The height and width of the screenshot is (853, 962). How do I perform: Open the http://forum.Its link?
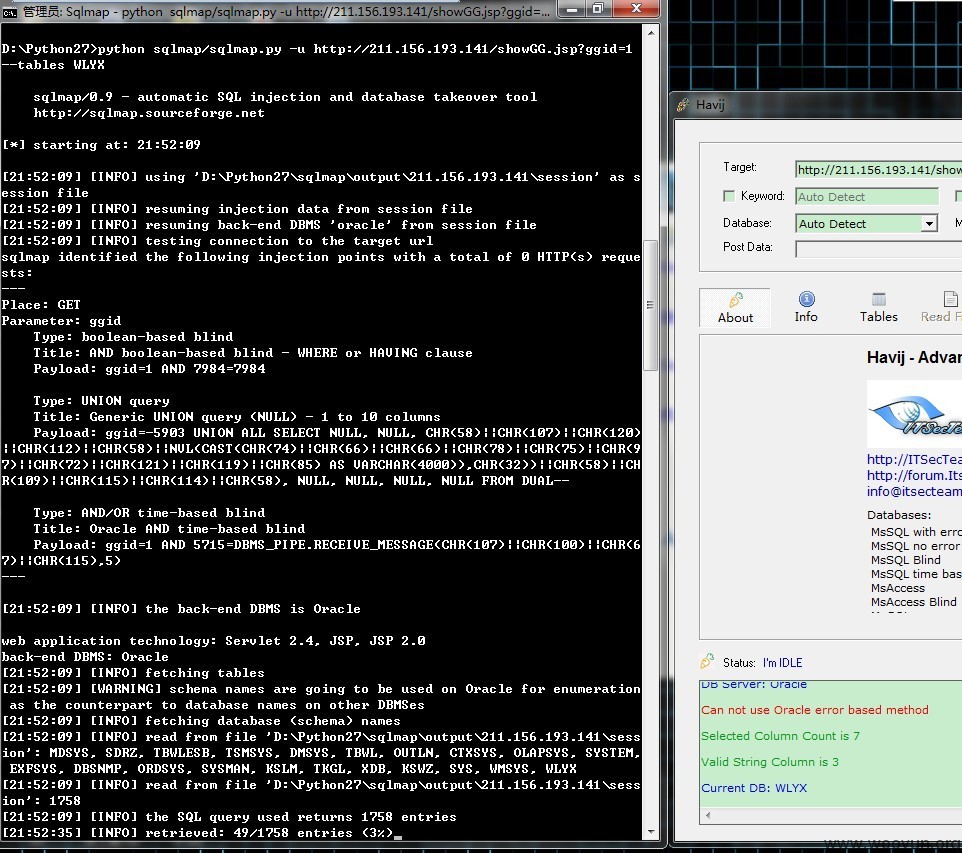tap(914, 475)
